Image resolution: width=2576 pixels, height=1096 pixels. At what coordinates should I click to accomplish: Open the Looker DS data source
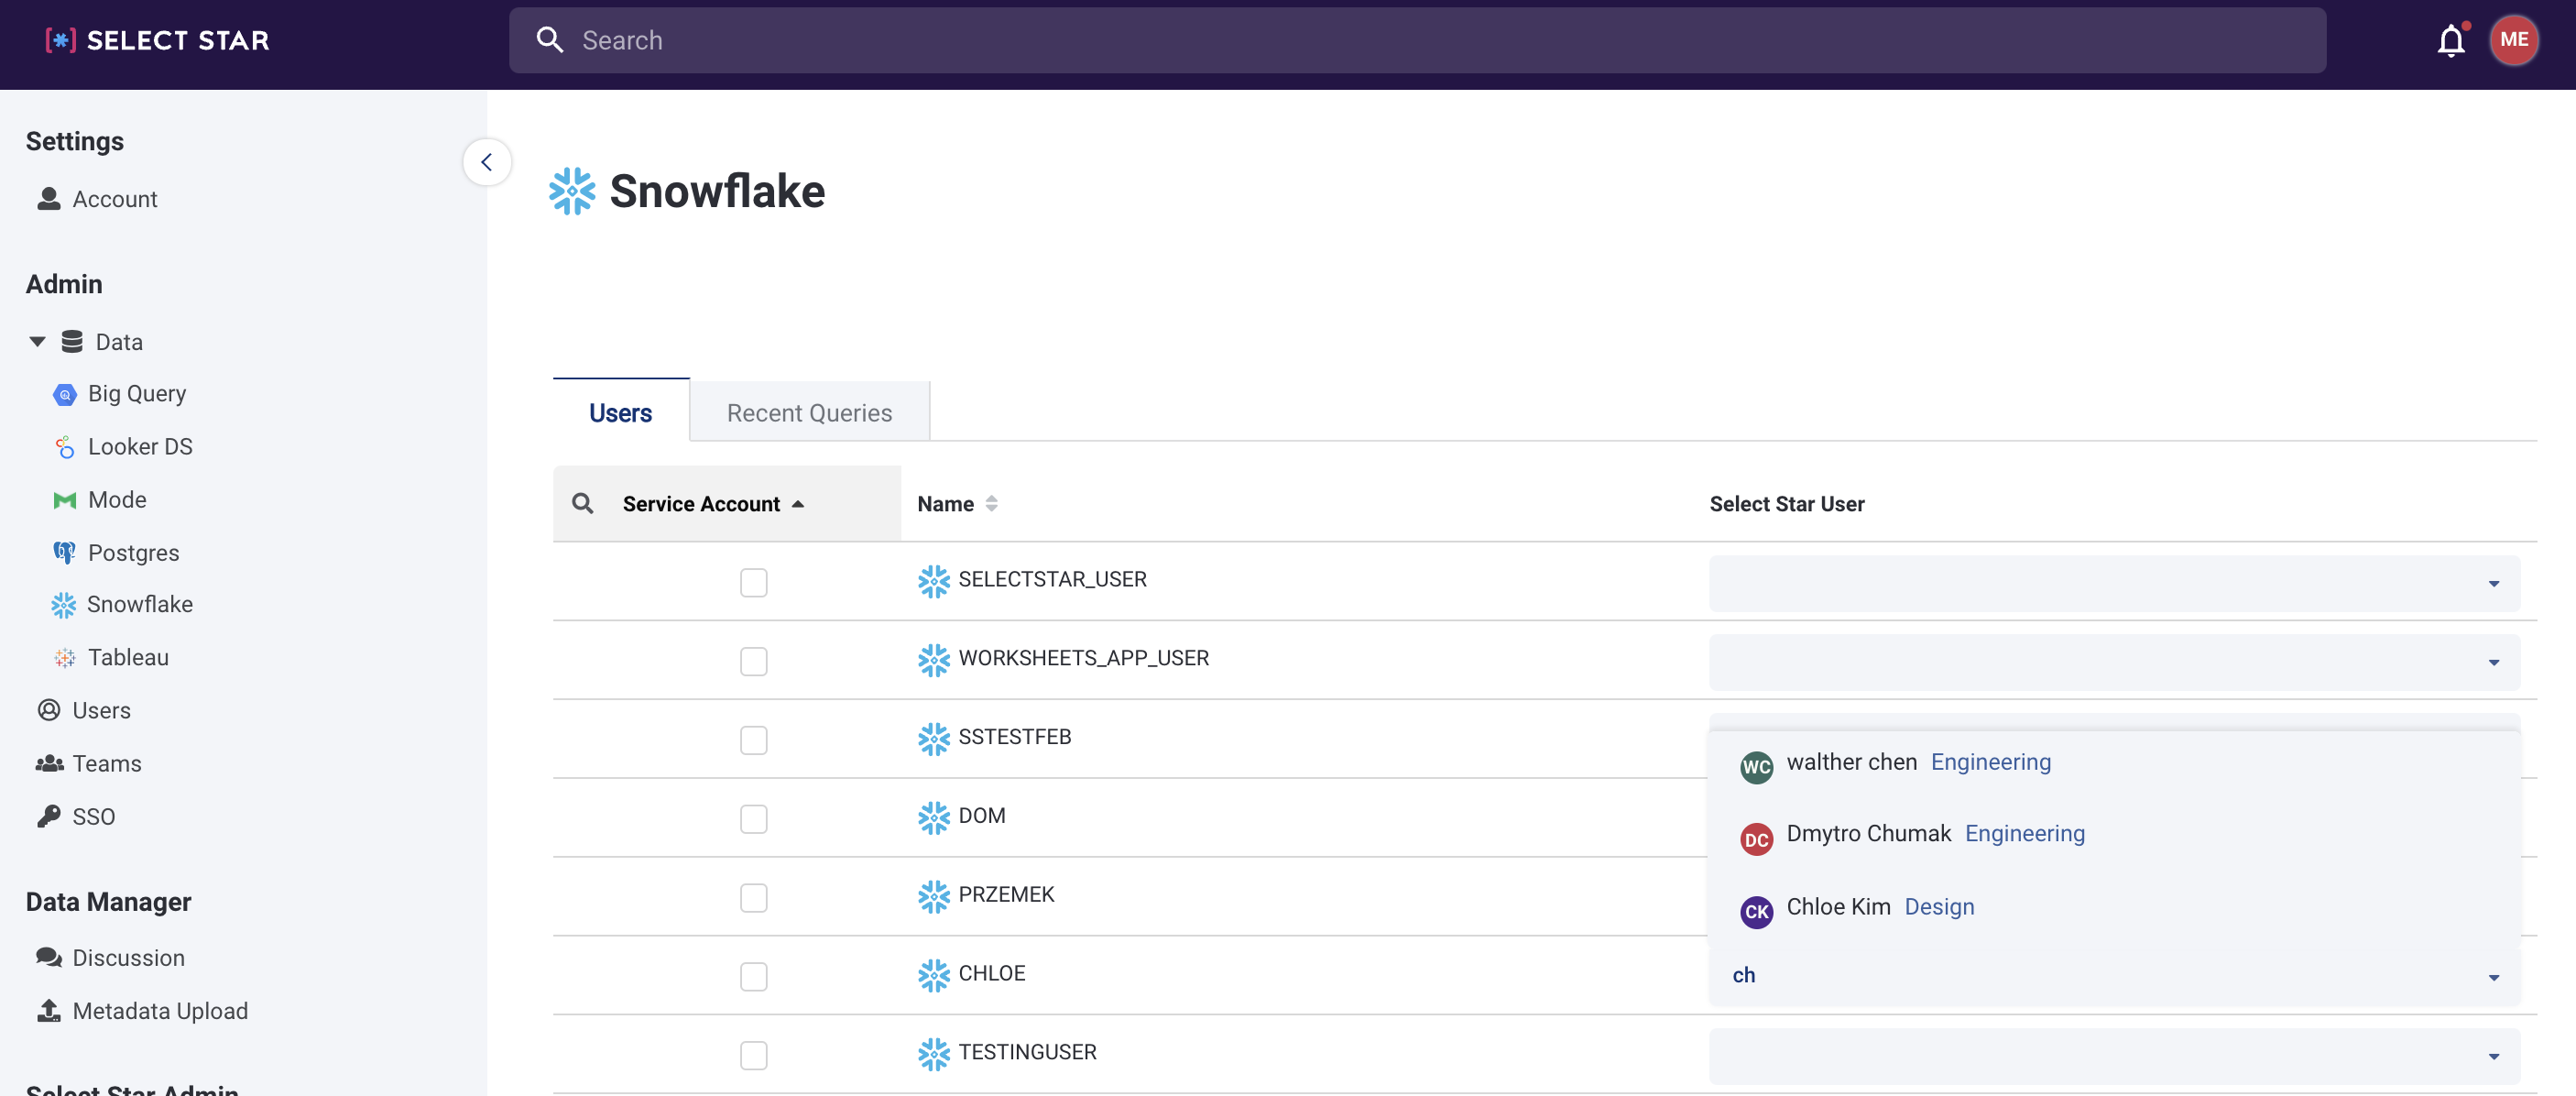(x=139, y=447)
